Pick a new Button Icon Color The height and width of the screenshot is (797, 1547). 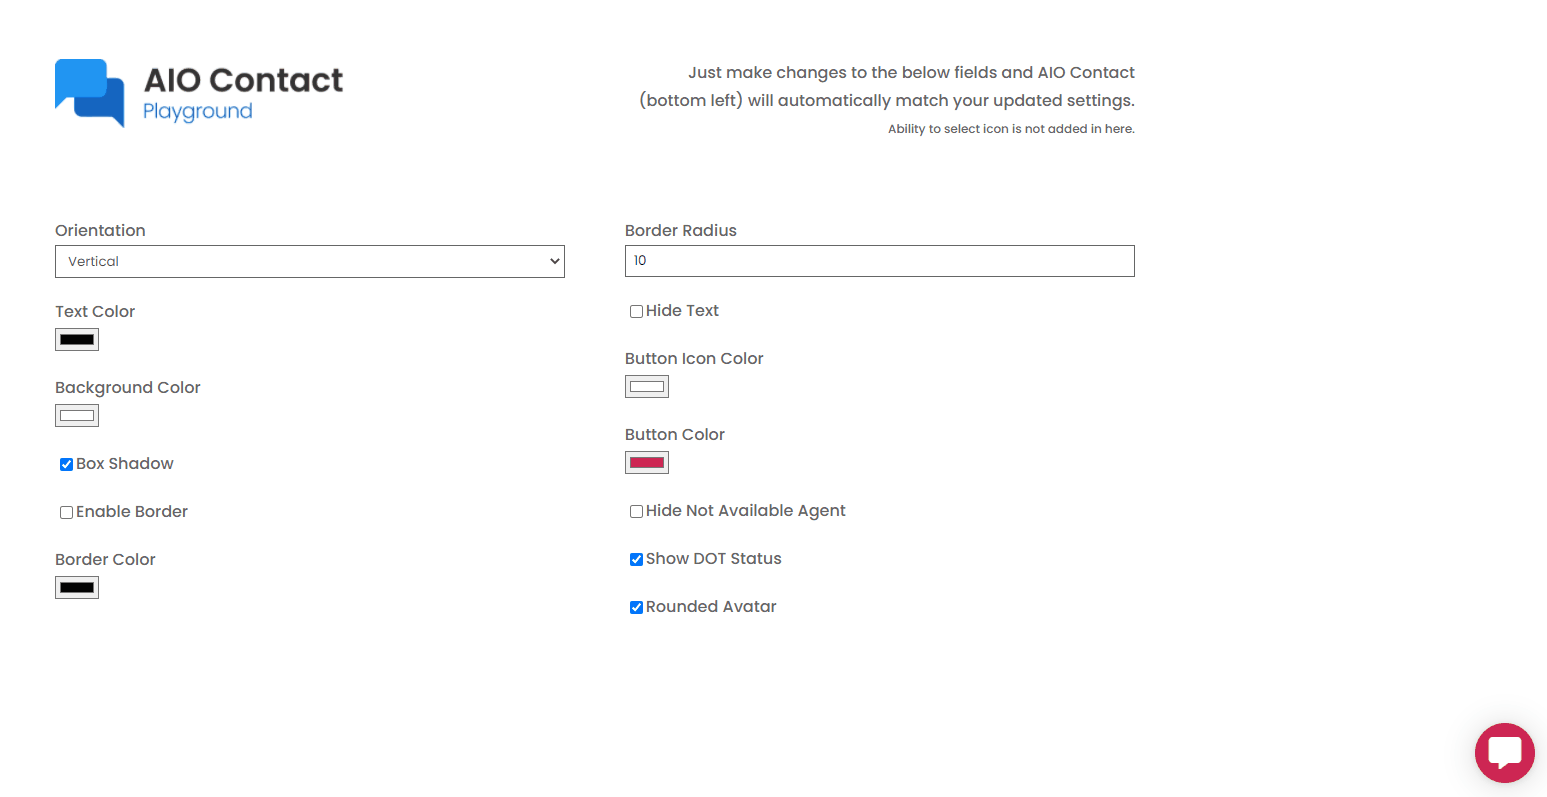pyautogui.click(x=647, y=387)
